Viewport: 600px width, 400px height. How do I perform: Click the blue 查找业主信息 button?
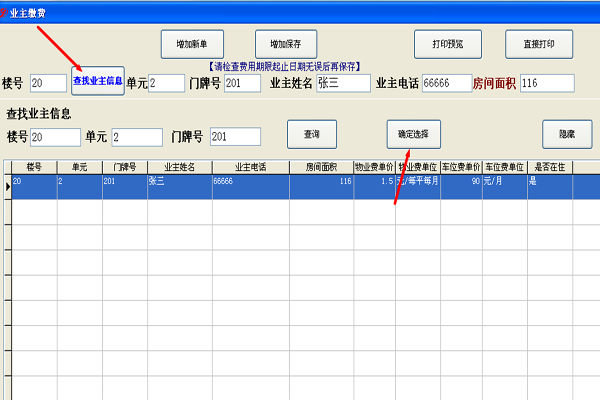point(98,81)
